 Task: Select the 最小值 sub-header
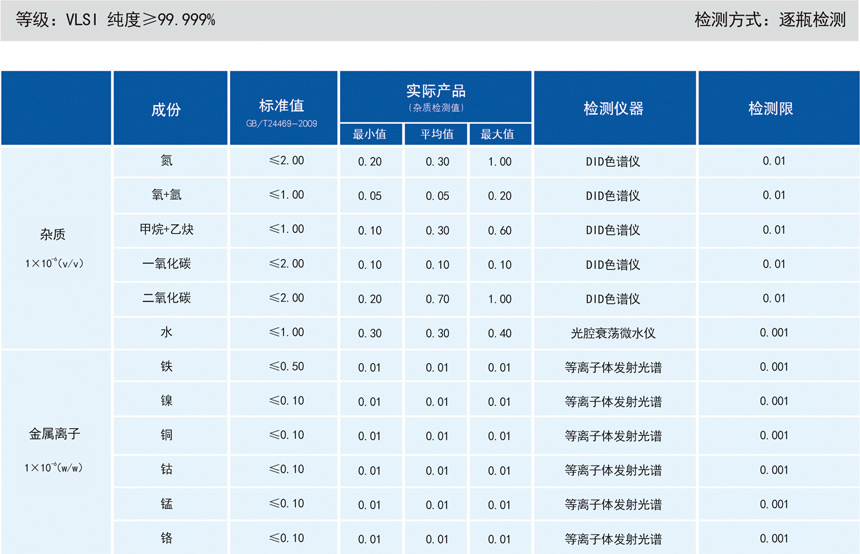point(369,134)
